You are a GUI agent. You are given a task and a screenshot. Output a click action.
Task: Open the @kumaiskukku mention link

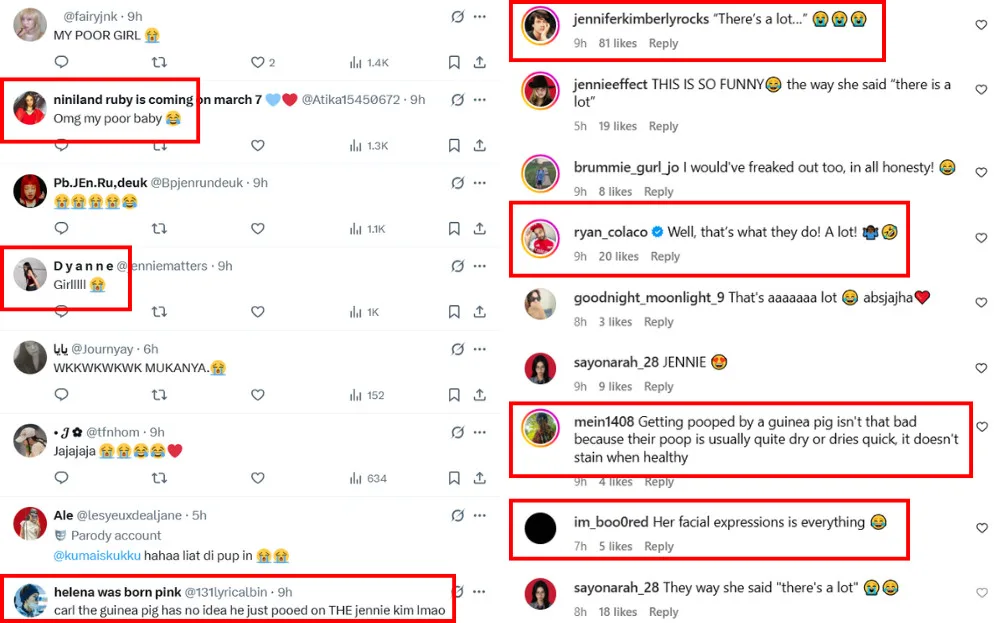pos(94,554)
